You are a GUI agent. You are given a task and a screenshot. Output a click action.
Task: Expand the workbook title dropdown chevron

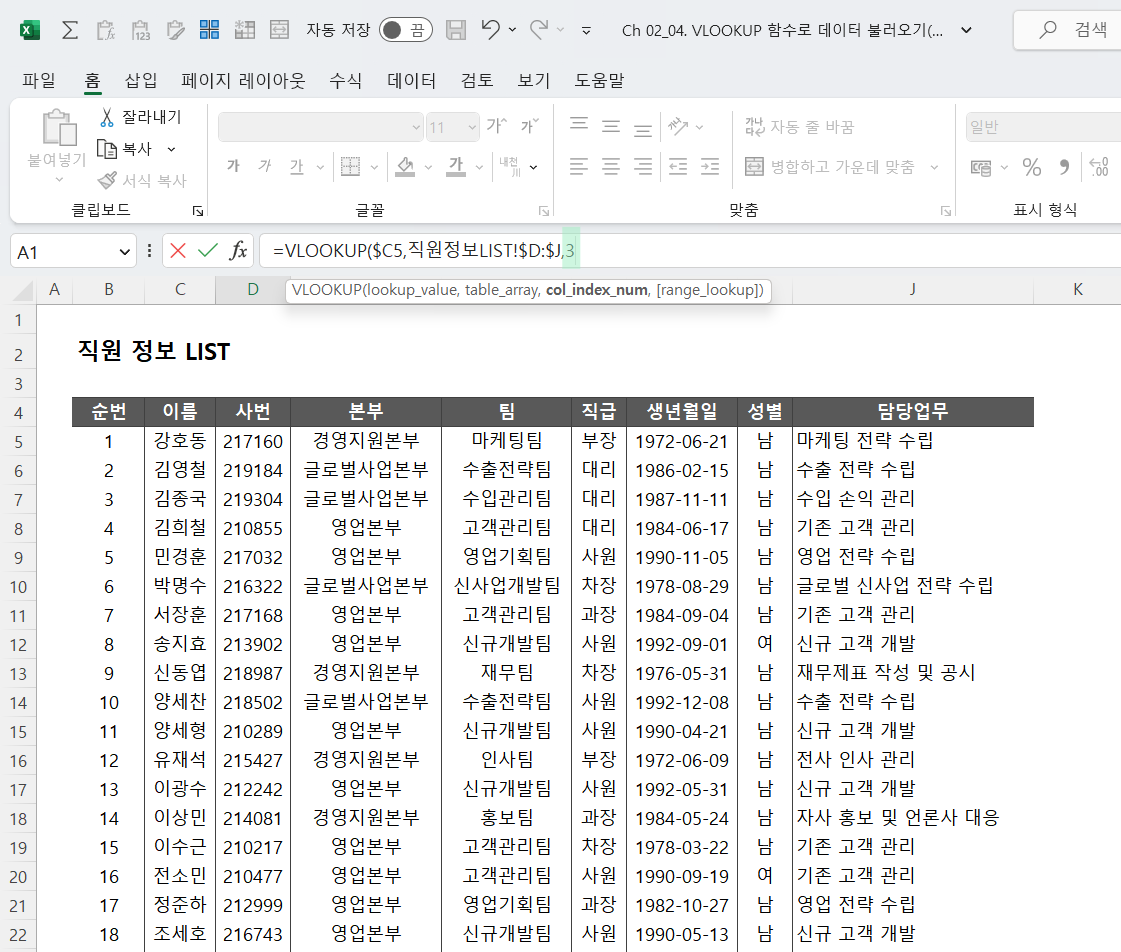pyautogui.click(x=966, y=30)
